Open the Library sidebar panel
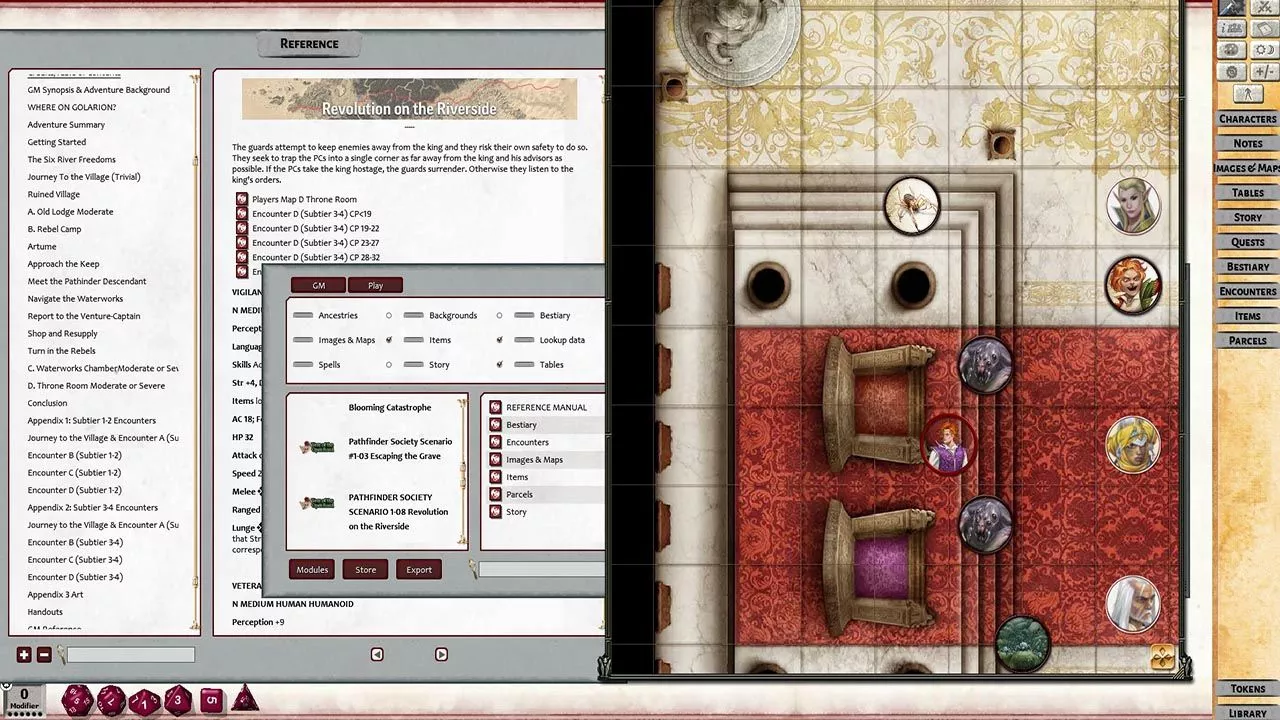 pyautogui.click(x=1247, y=713)
